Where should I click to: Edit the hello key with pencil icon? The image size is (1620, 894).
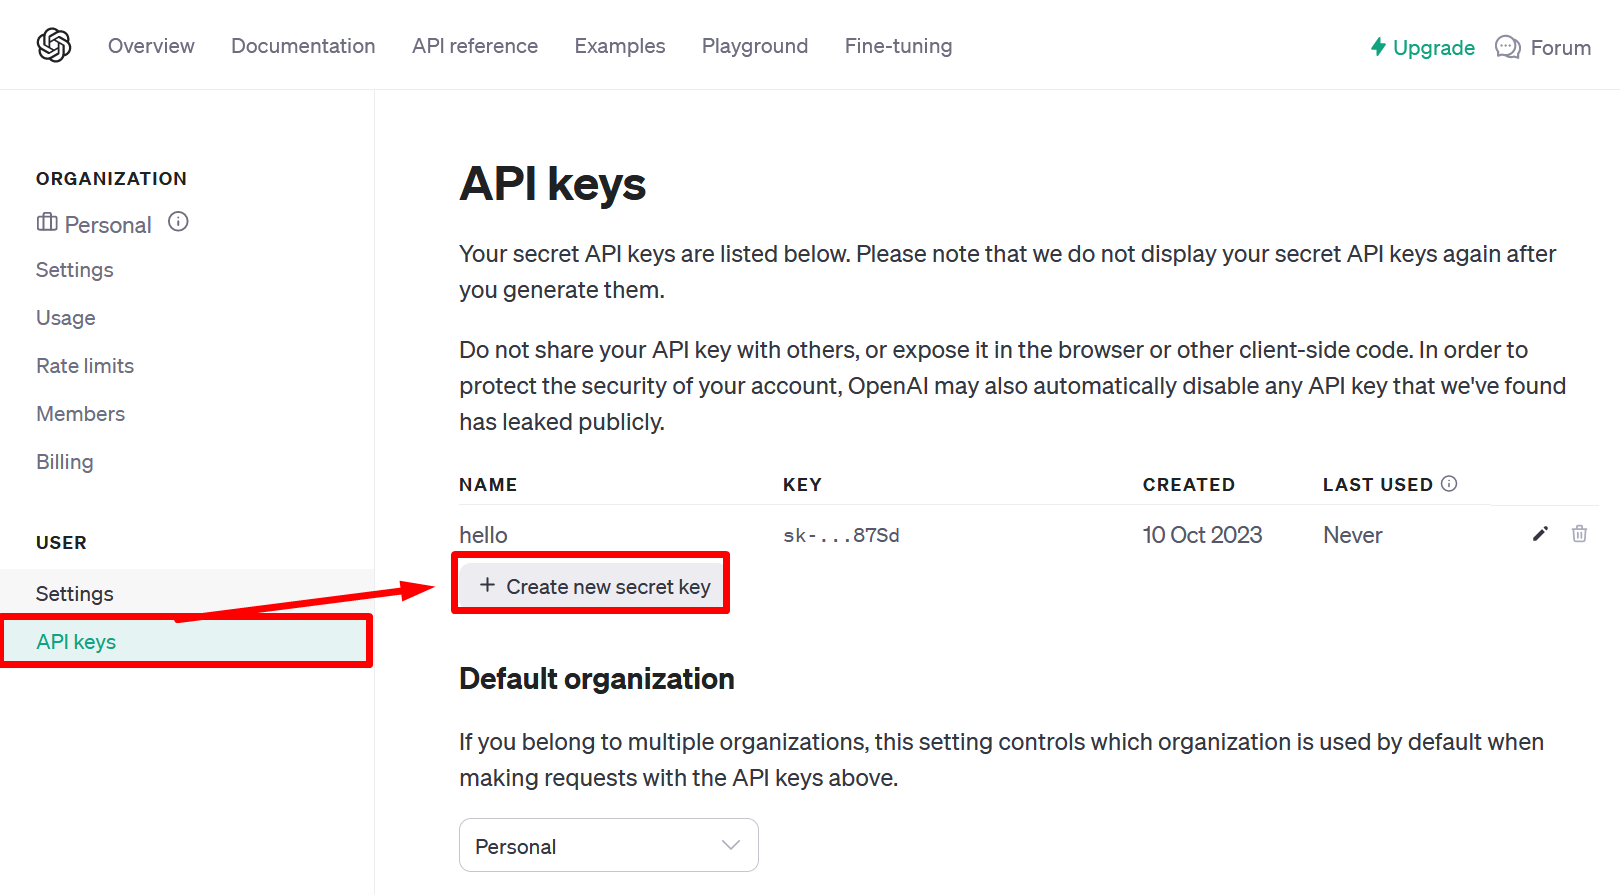click(x=1540, y=534)
